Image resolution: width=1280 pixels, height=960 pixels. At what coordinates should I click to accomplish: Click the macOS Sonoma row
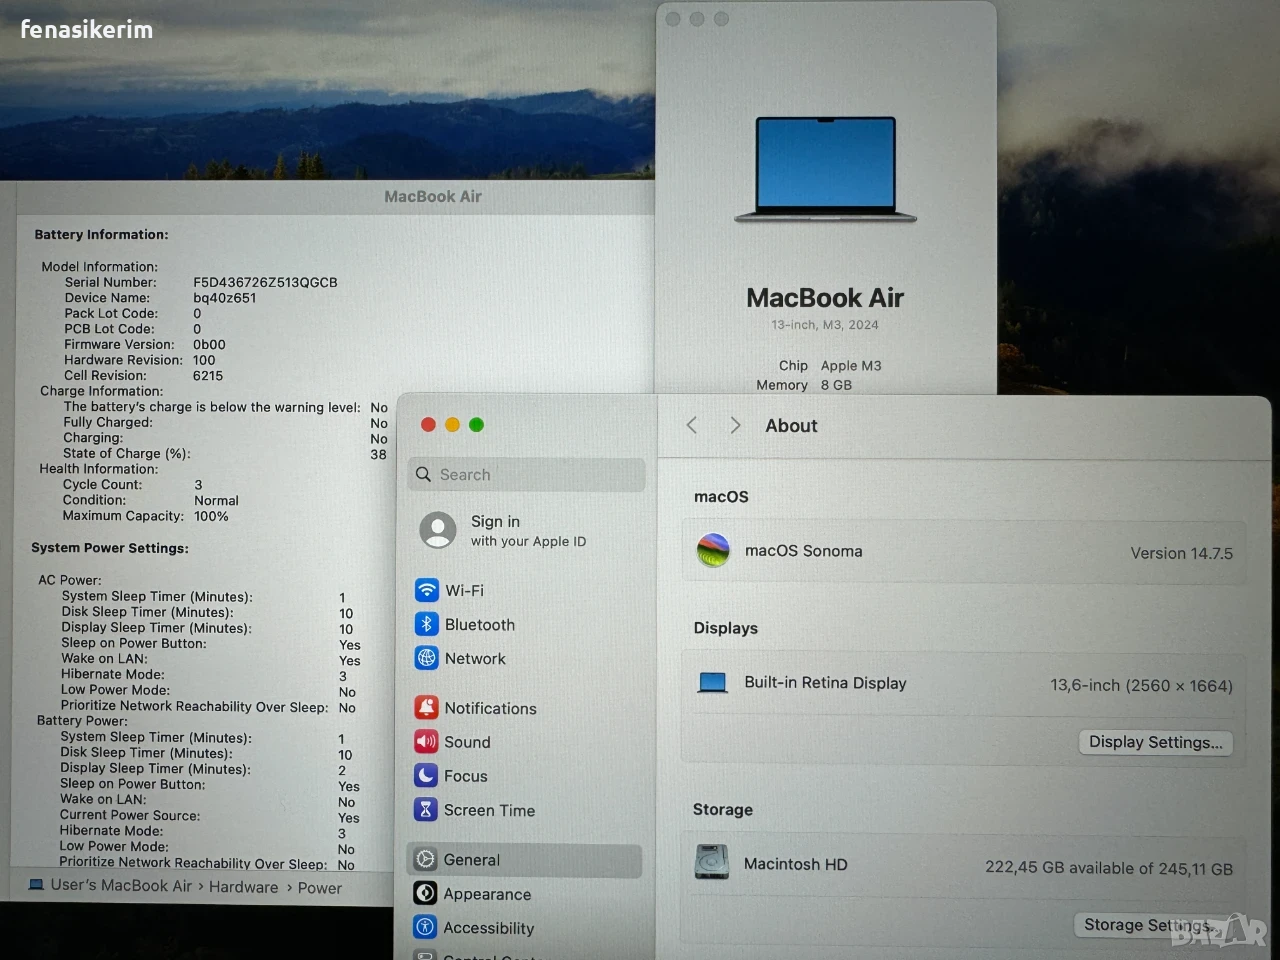point(964,551)
